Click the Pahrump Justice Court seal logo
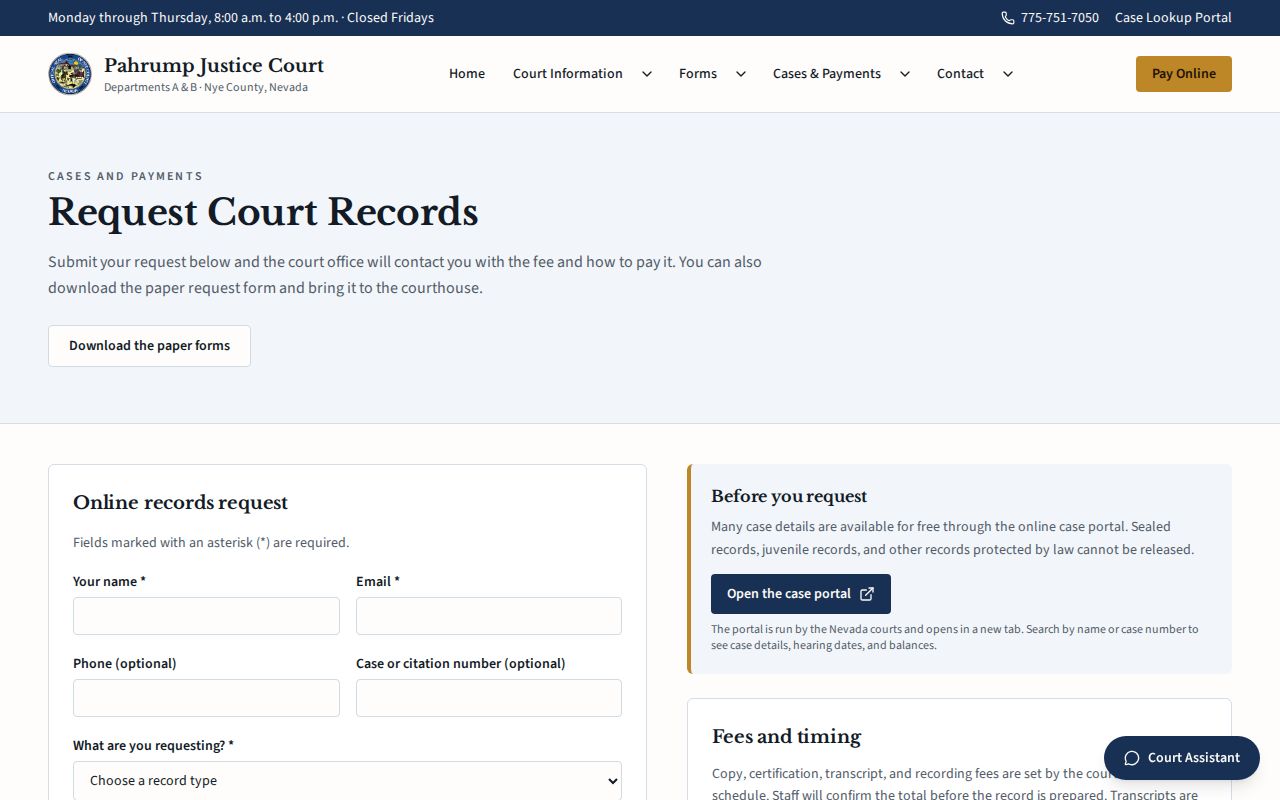 [70, 74]
